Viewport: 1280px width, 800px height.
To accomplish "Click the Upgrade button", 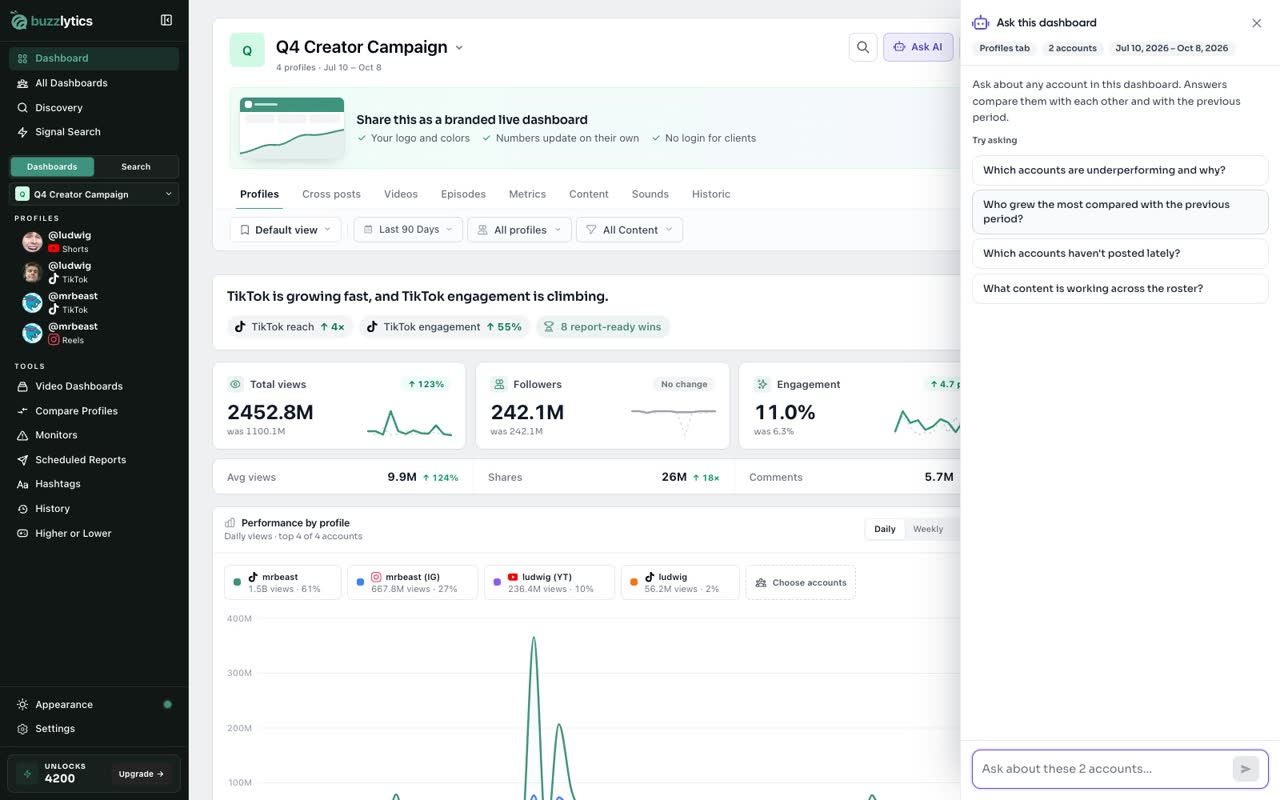I will pos(141,774).
